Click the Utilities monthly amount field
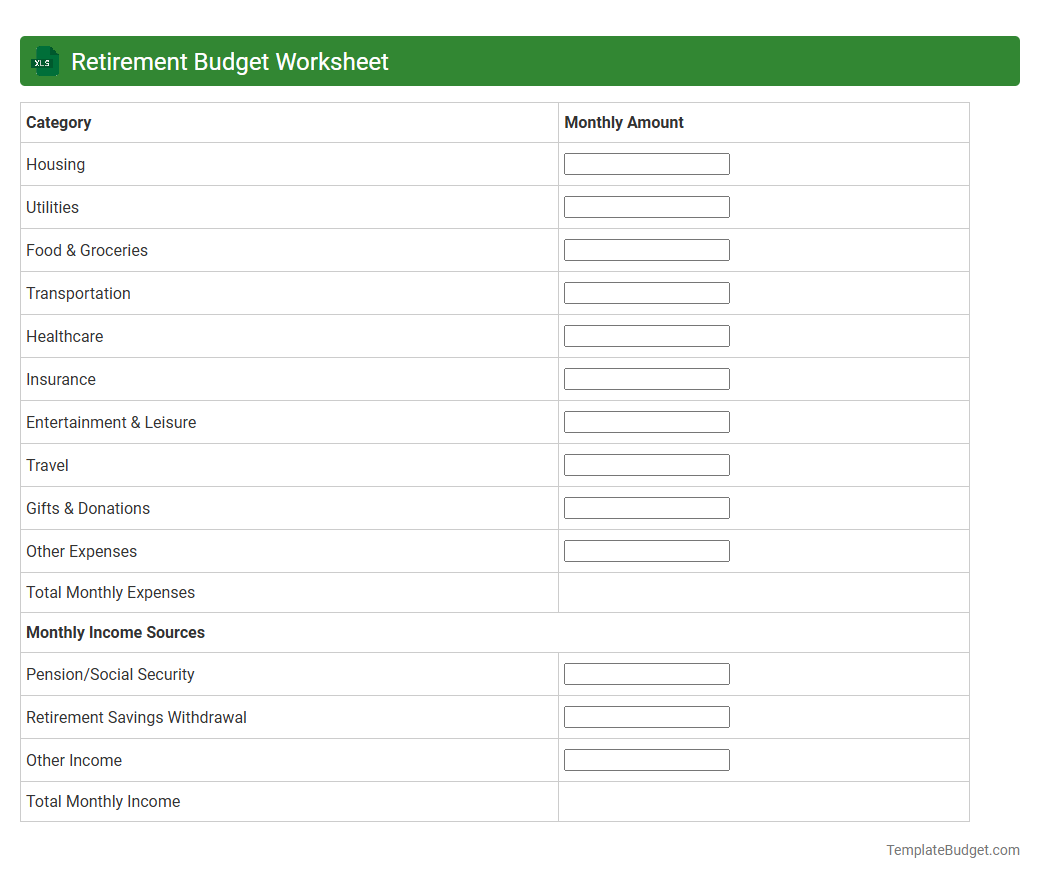The image size is (1040, 879). tap(646, 206)
